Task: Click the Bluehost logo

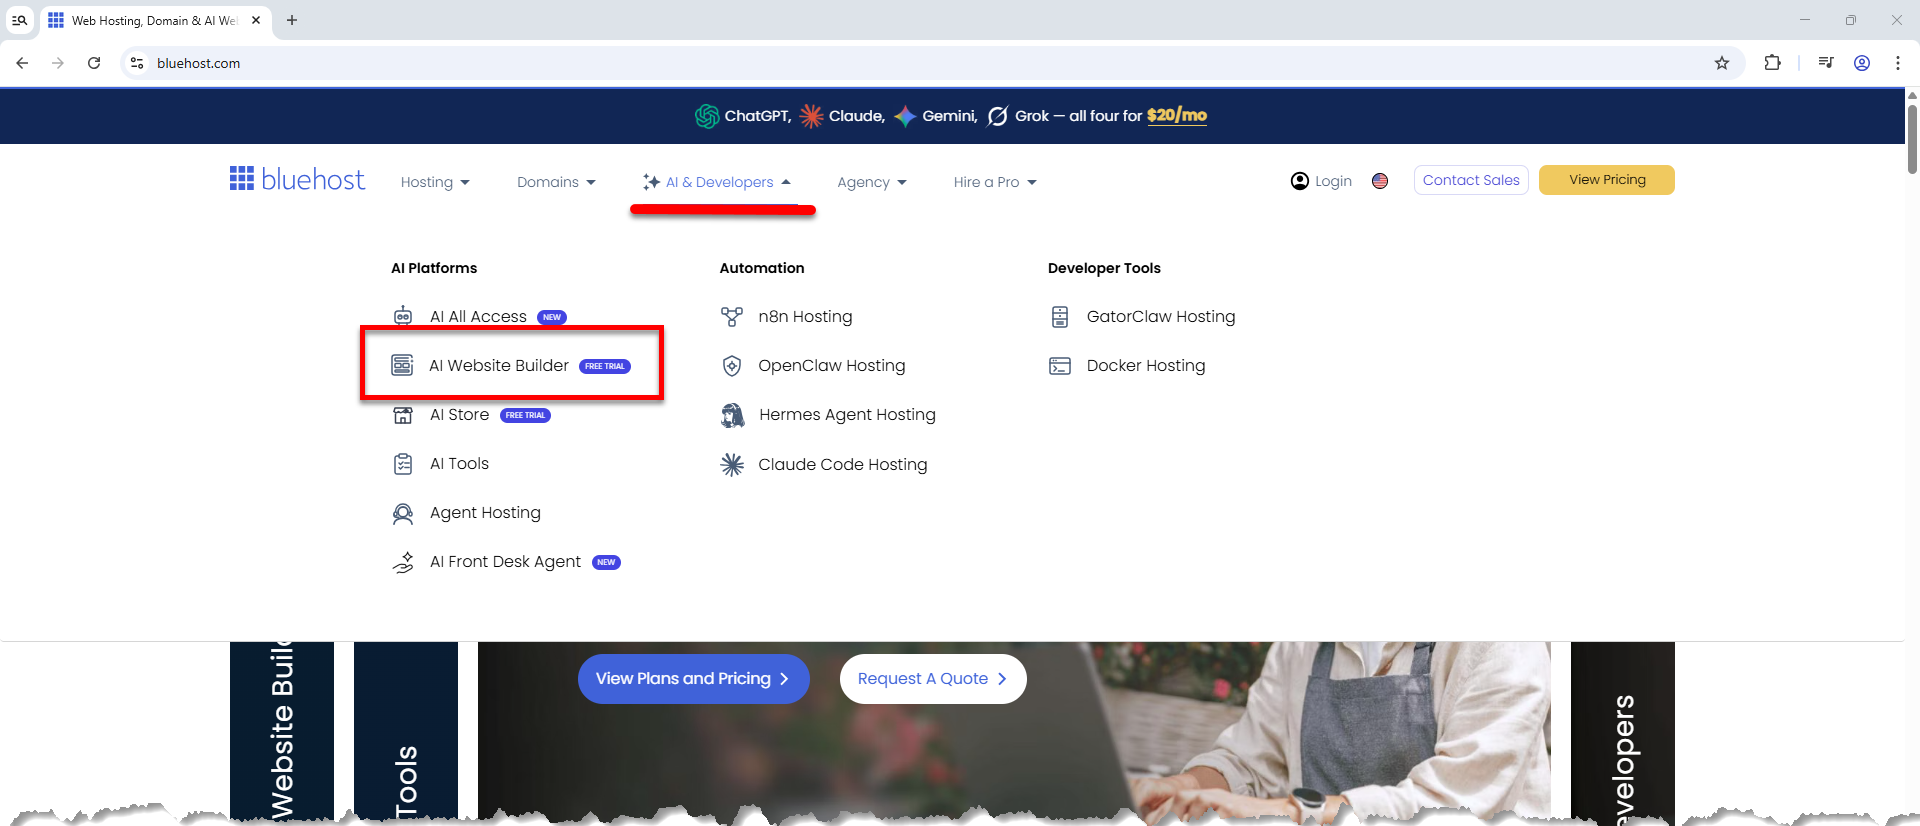Action: (297, 180)
